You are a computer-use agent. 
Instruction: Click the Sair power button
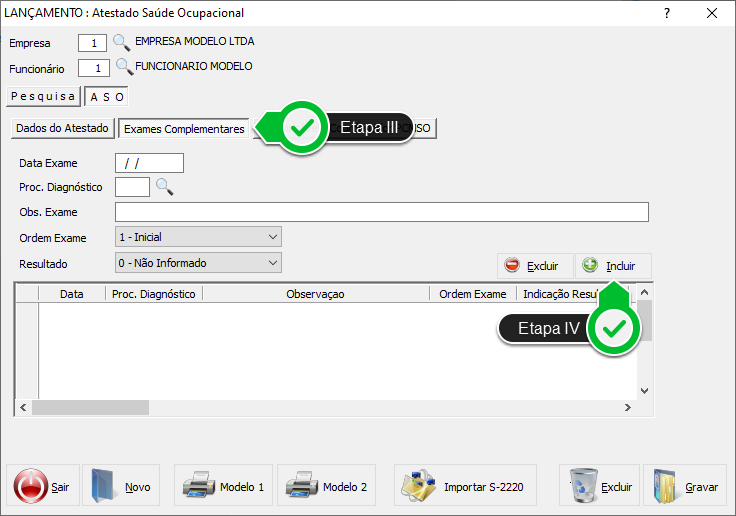(x=43, y=487)
